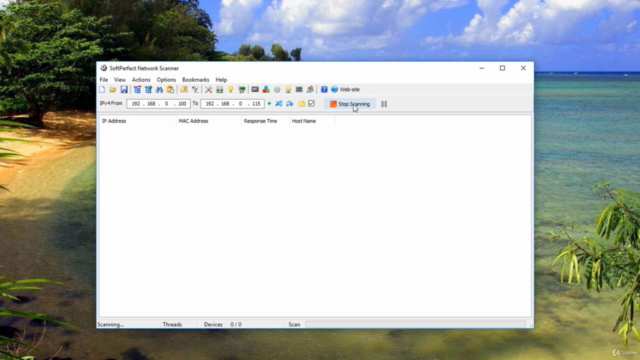Click the light bulb icon

point(231,89)
